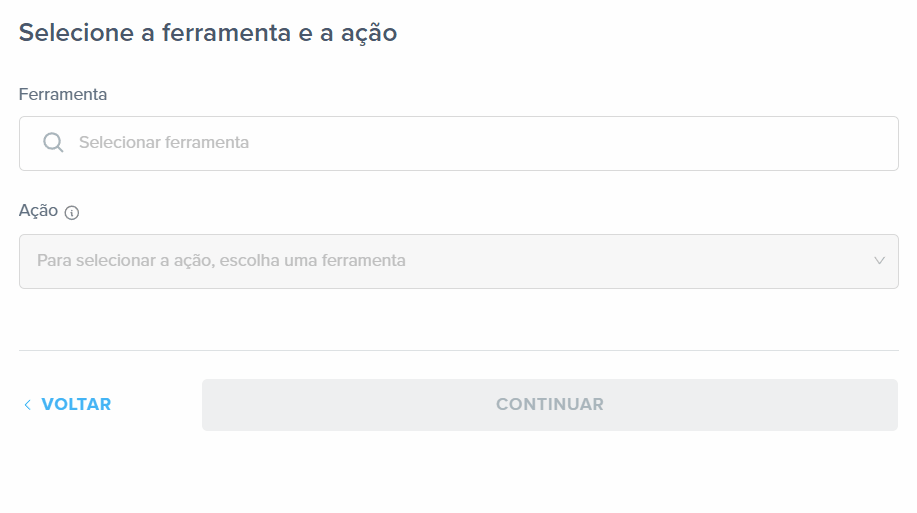Click the info icon beside Ação
The height and width of the screenshot is (513, 917).
coord(72,212)
